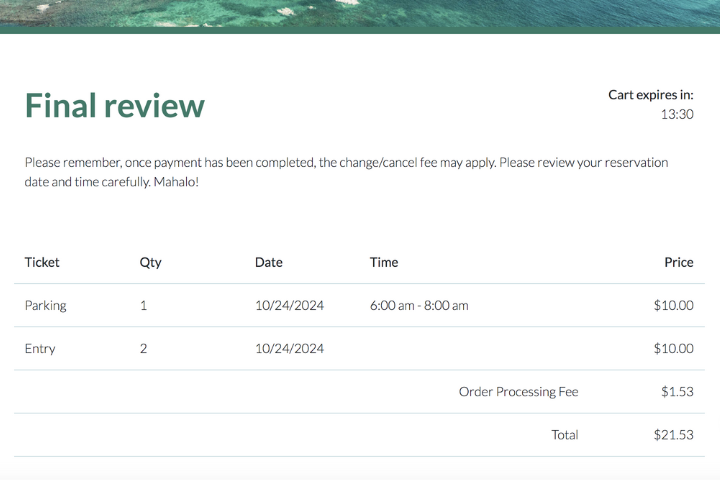Select the Time column header
720x480 pixels.
pos(383,262)
